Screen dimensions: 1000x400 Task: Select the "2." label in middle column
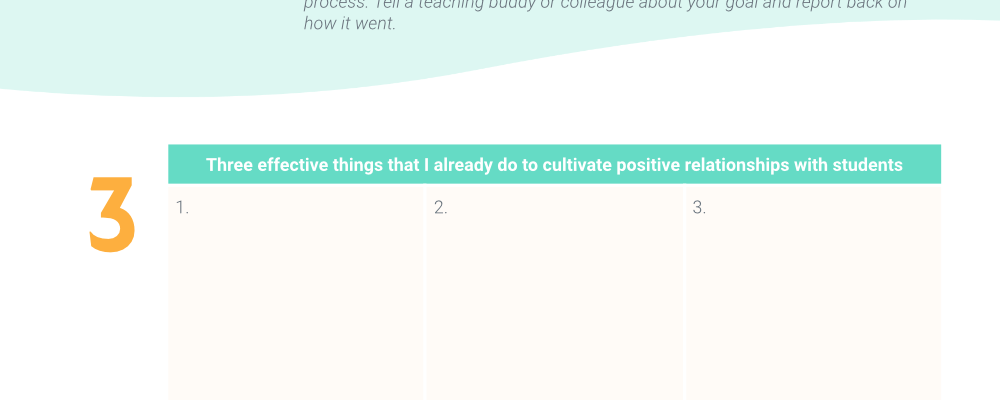[441, 207]
